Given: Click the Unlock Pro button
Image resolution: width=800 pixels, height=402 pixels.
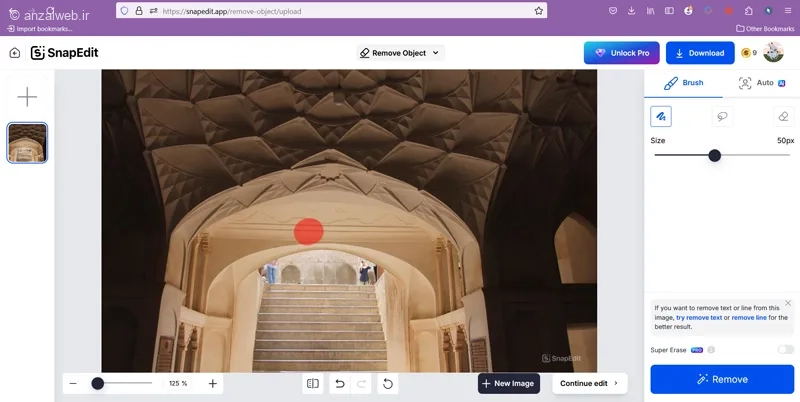Looking at the screenshot, I should click(621, 53).
